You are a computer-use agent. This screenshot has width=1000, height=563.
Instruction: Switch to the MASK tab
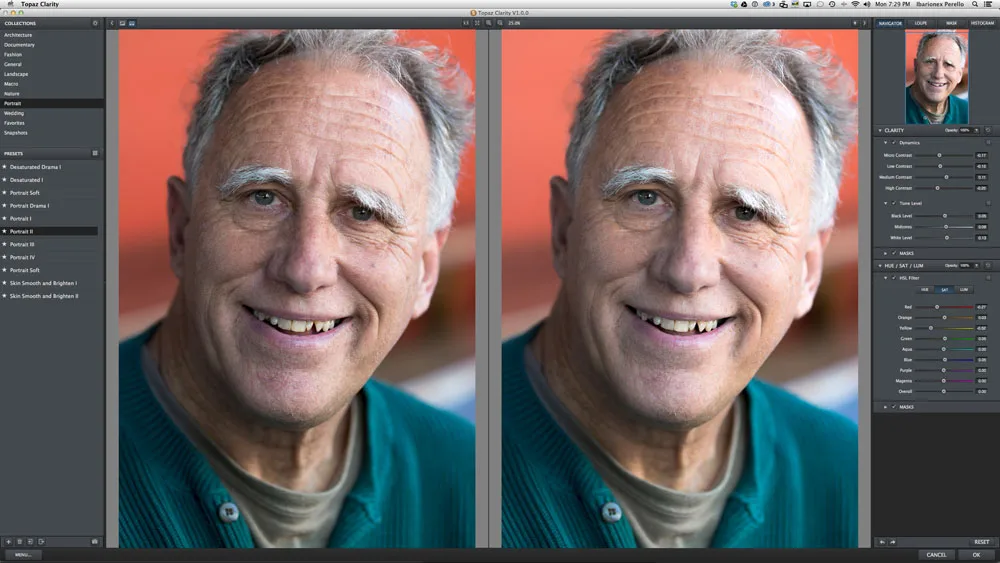951,23
